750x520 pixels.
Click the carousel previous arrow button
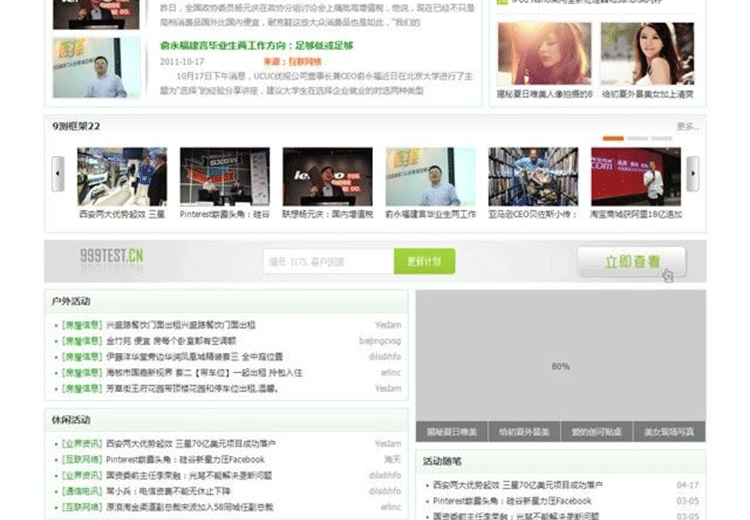[x=58, y=174]
